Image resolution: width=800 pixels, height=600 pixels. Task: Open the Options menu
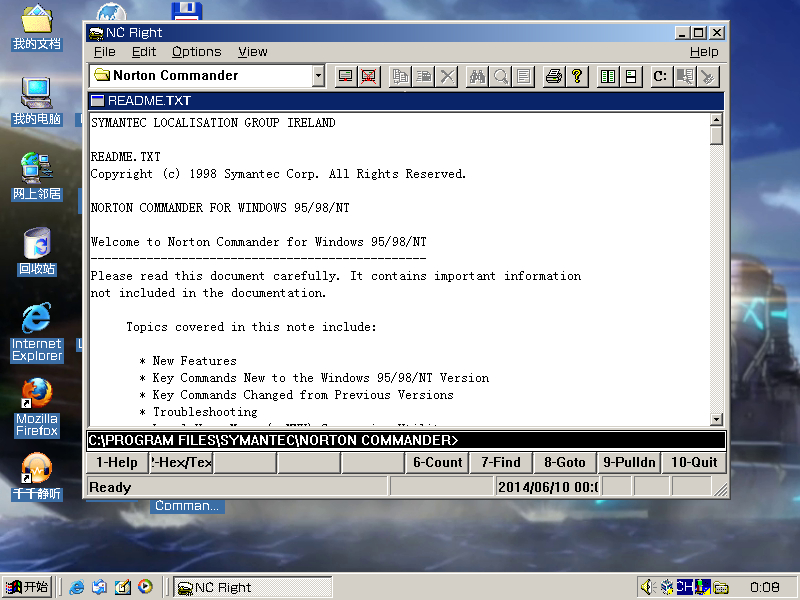point(196,52)
